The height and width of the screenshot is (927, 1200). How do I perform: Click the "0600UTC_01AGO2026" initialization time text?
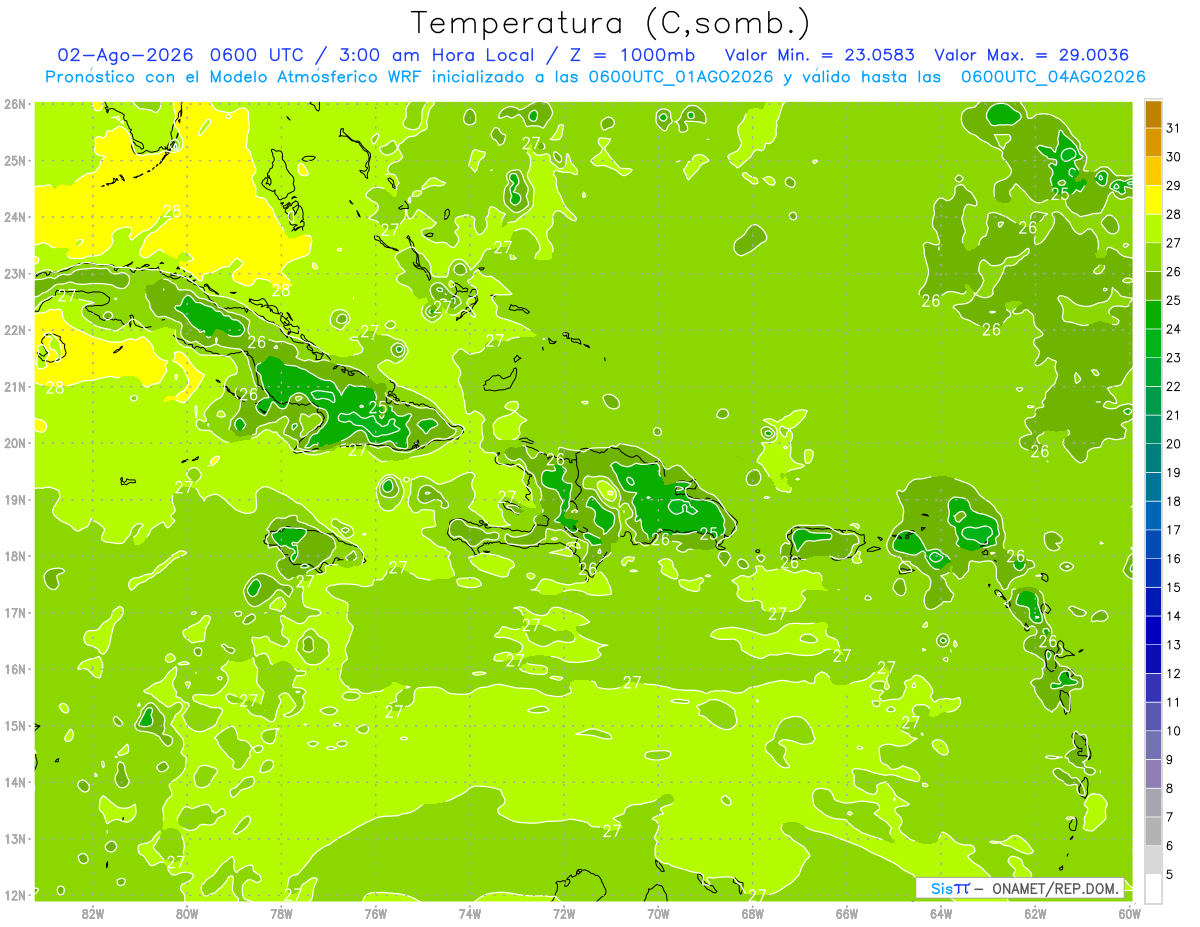[681, 77]
